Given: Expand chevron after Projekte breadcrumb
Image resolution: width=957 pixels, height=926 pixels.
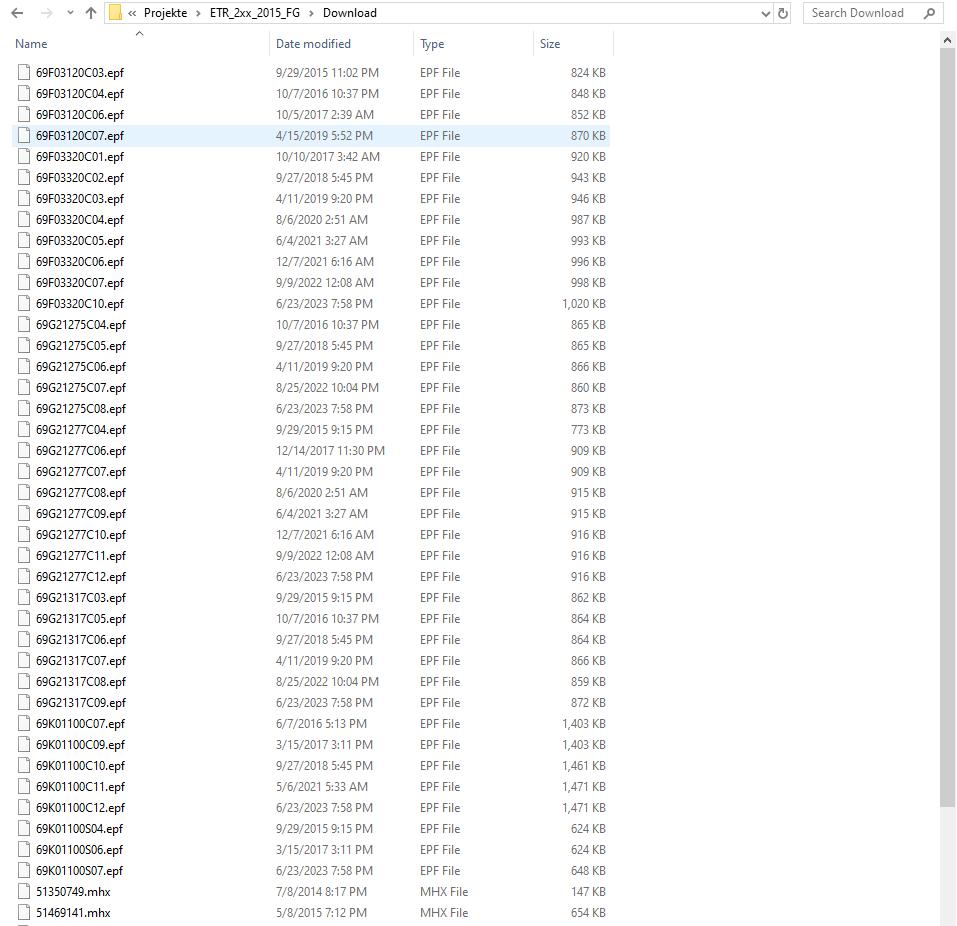Looking at the screenshot, I should 198,13.
